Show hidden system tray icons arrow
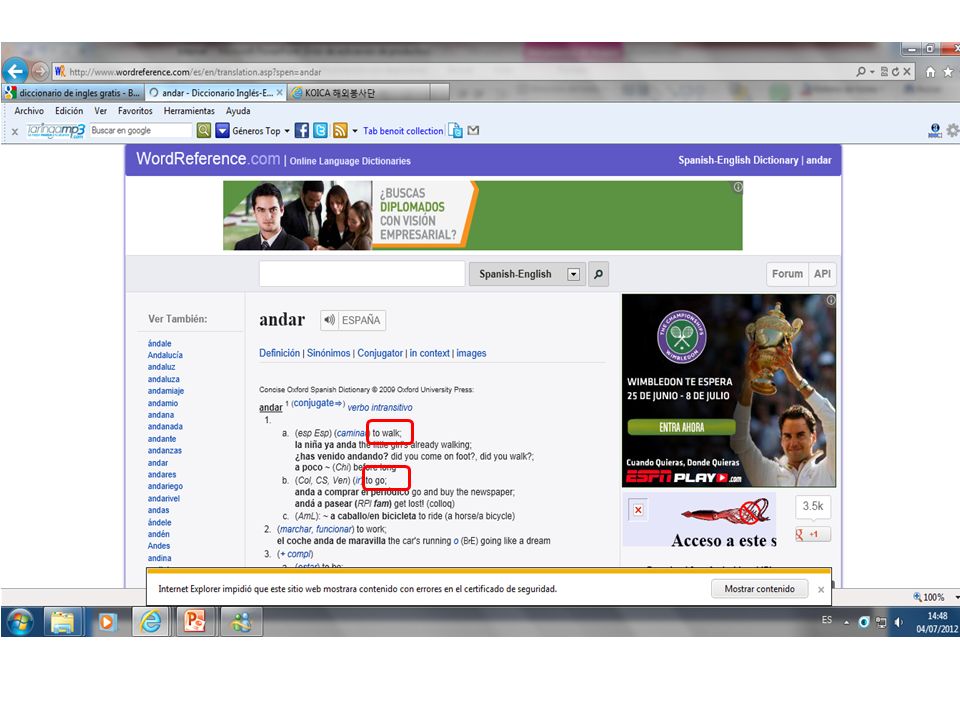 [847, 623]
